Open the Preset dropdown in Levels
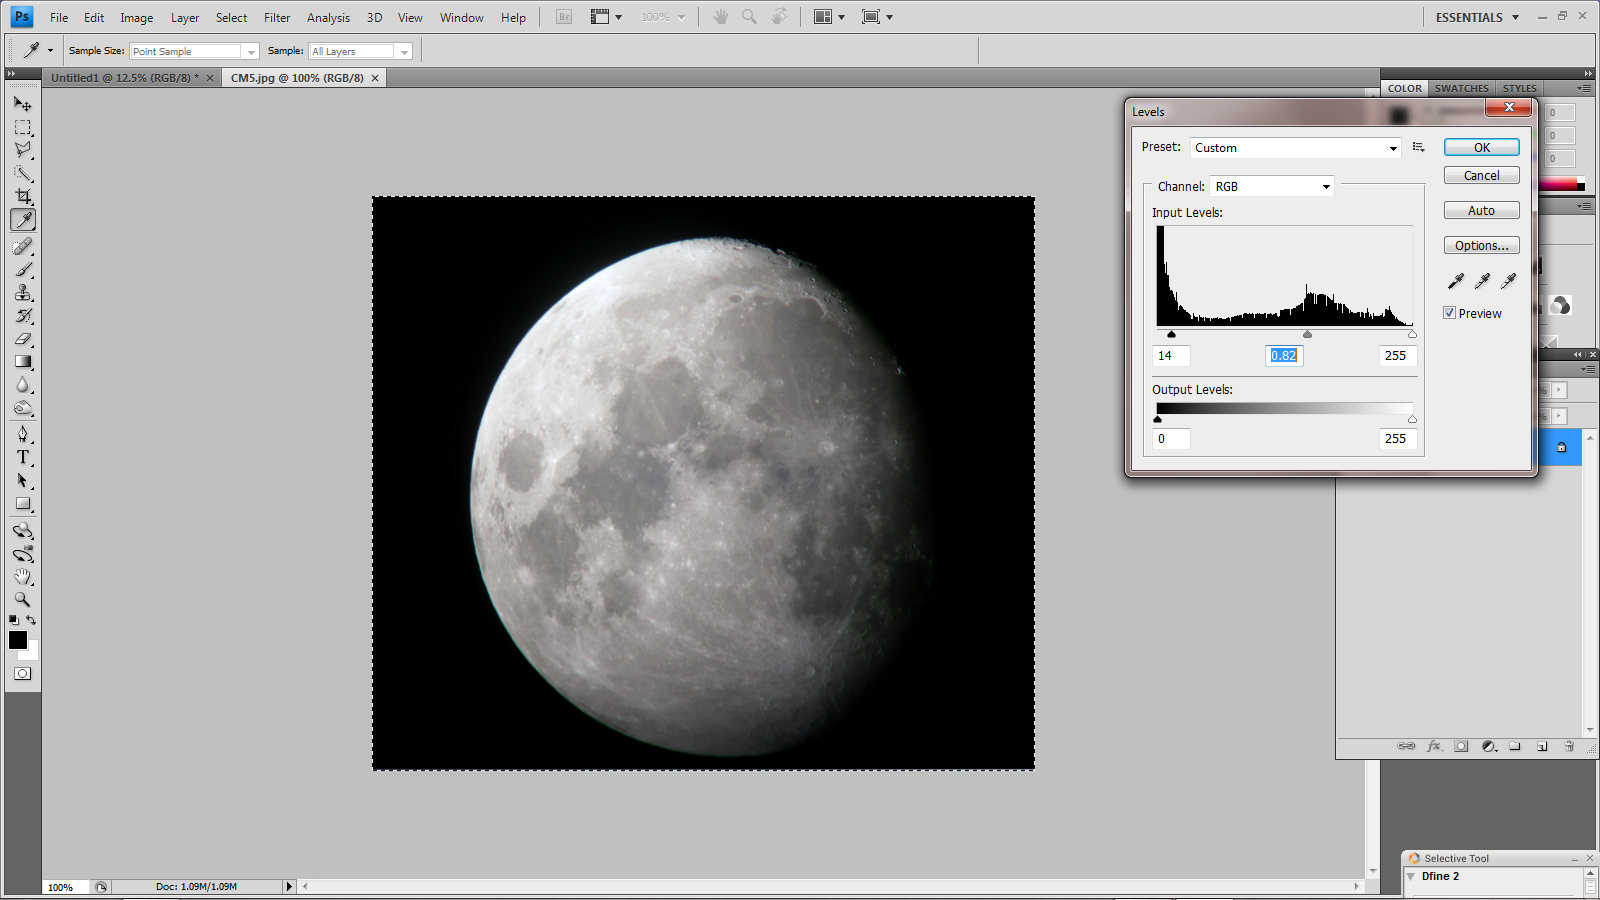The image size is (1600, 900). click(x=1295, y=148)
